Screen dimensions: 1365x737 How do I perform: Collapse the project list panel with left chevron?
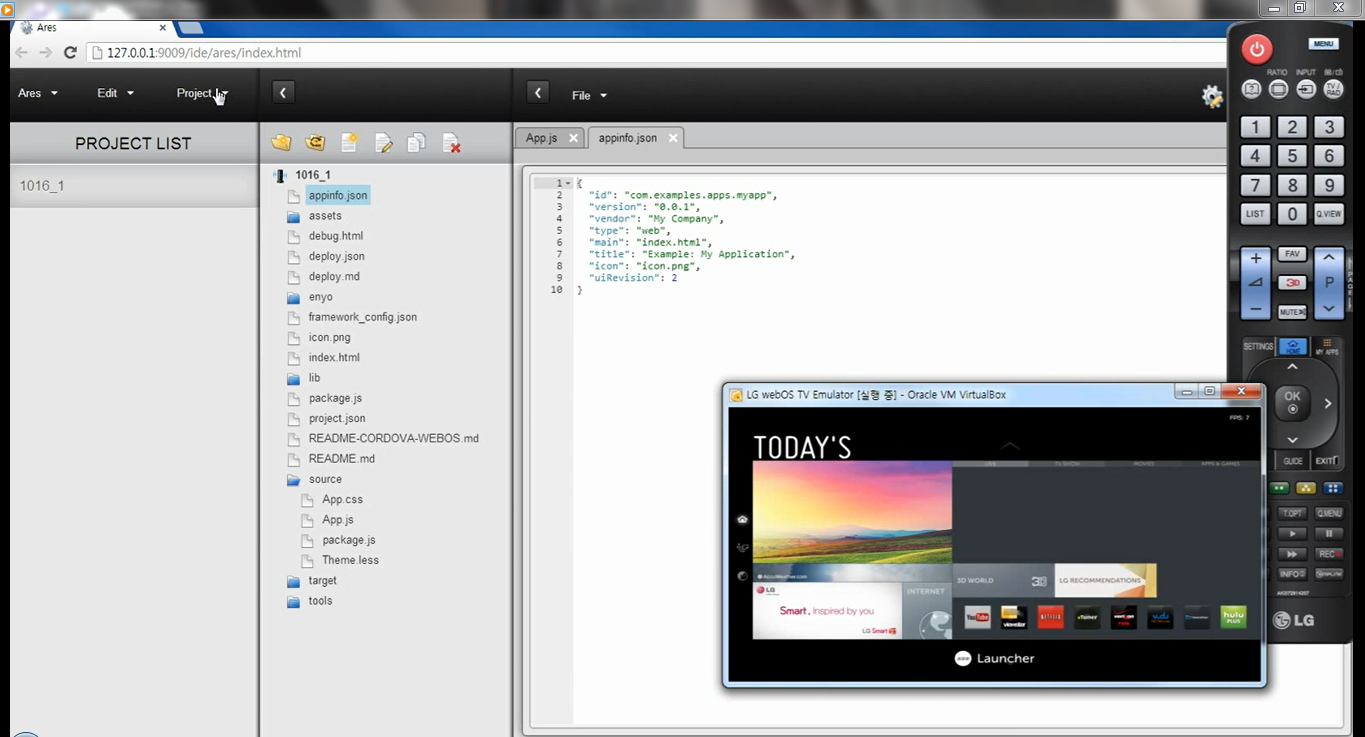(283, 93)
